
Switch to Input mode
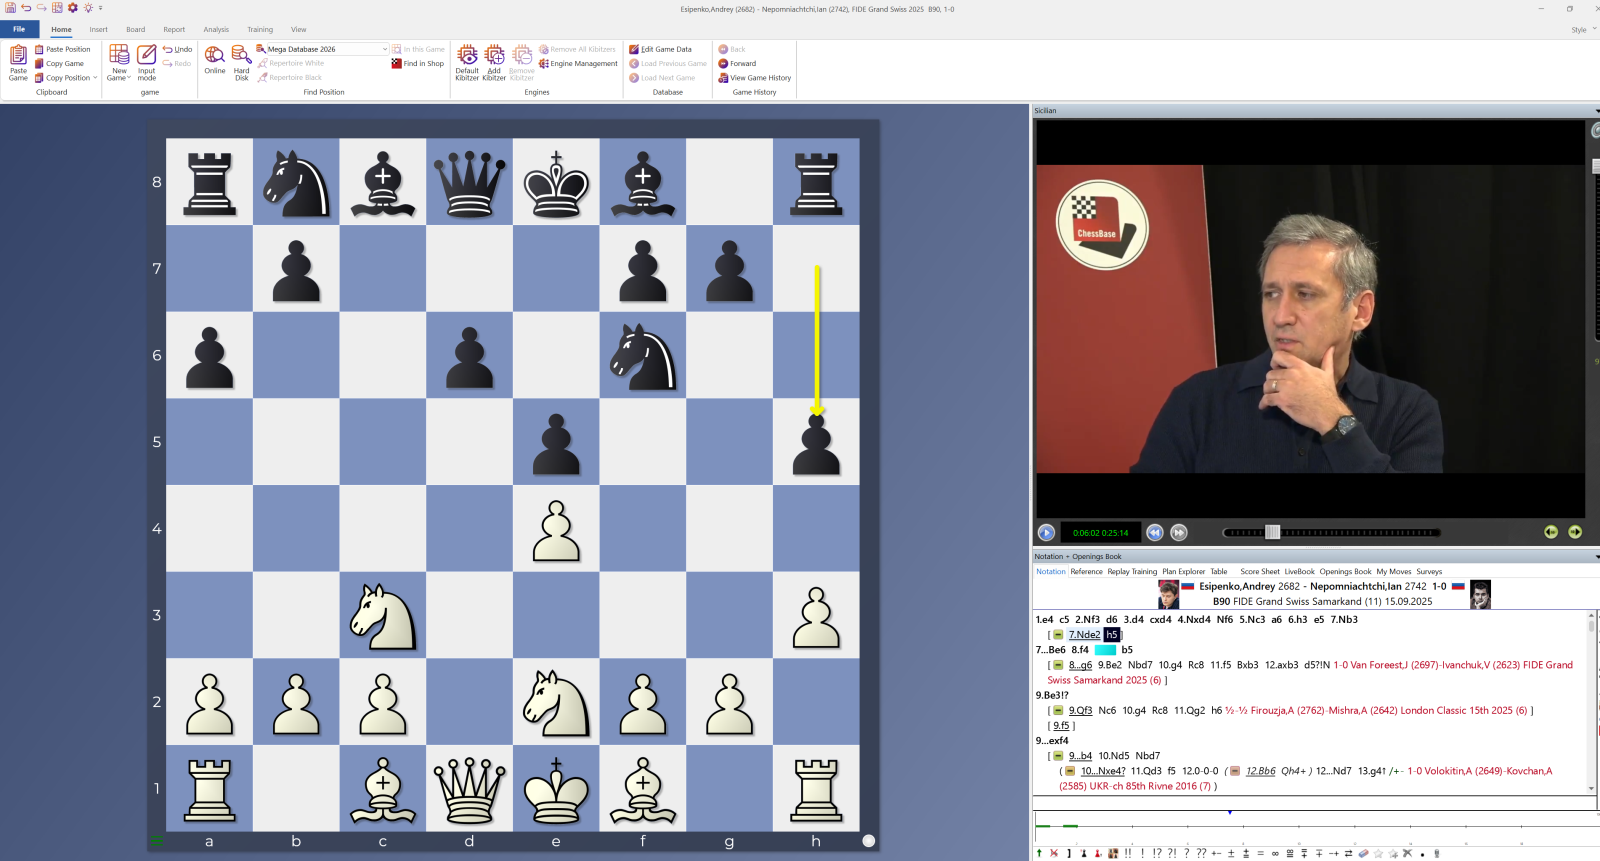[x=146, y=59]
